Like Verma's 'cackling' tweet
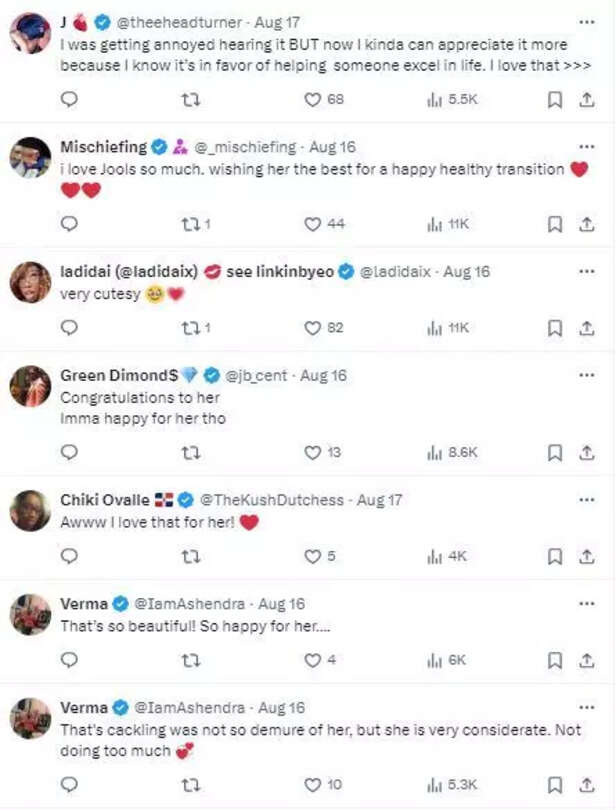Image resolution: width=616 pixels, height=810 pixels. coord(315,785)
